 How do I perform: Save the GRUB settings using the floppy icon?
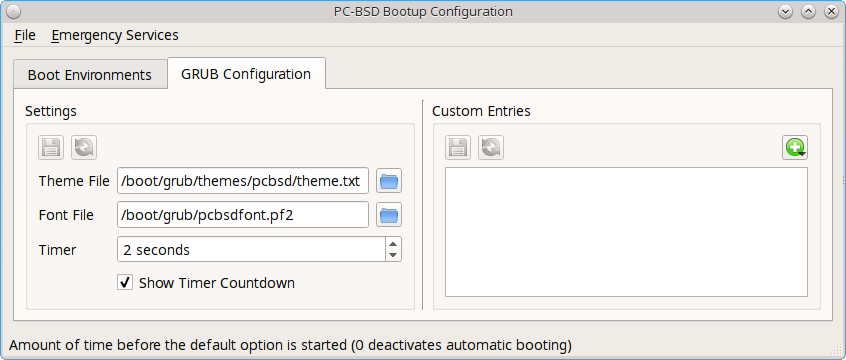coord(51,147)
